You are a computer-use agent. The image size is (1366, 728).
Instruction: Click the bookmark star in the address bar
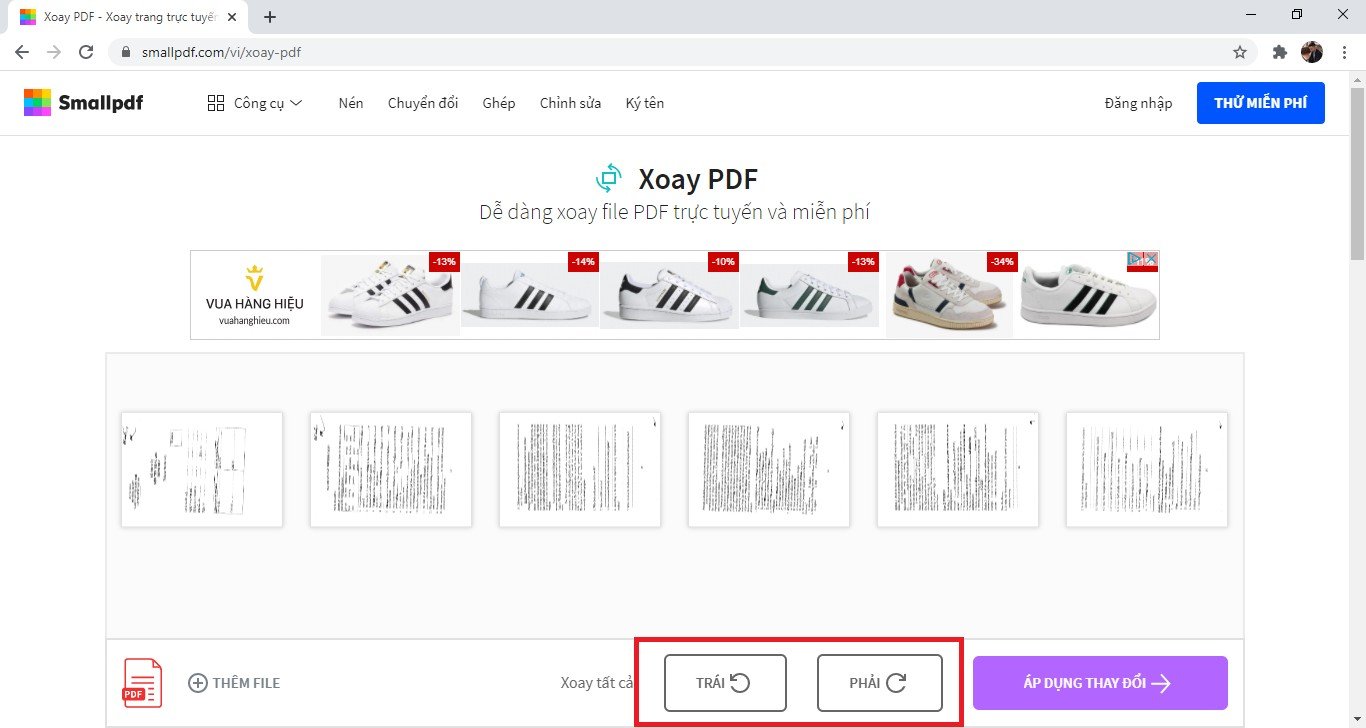click(1239, 51)
